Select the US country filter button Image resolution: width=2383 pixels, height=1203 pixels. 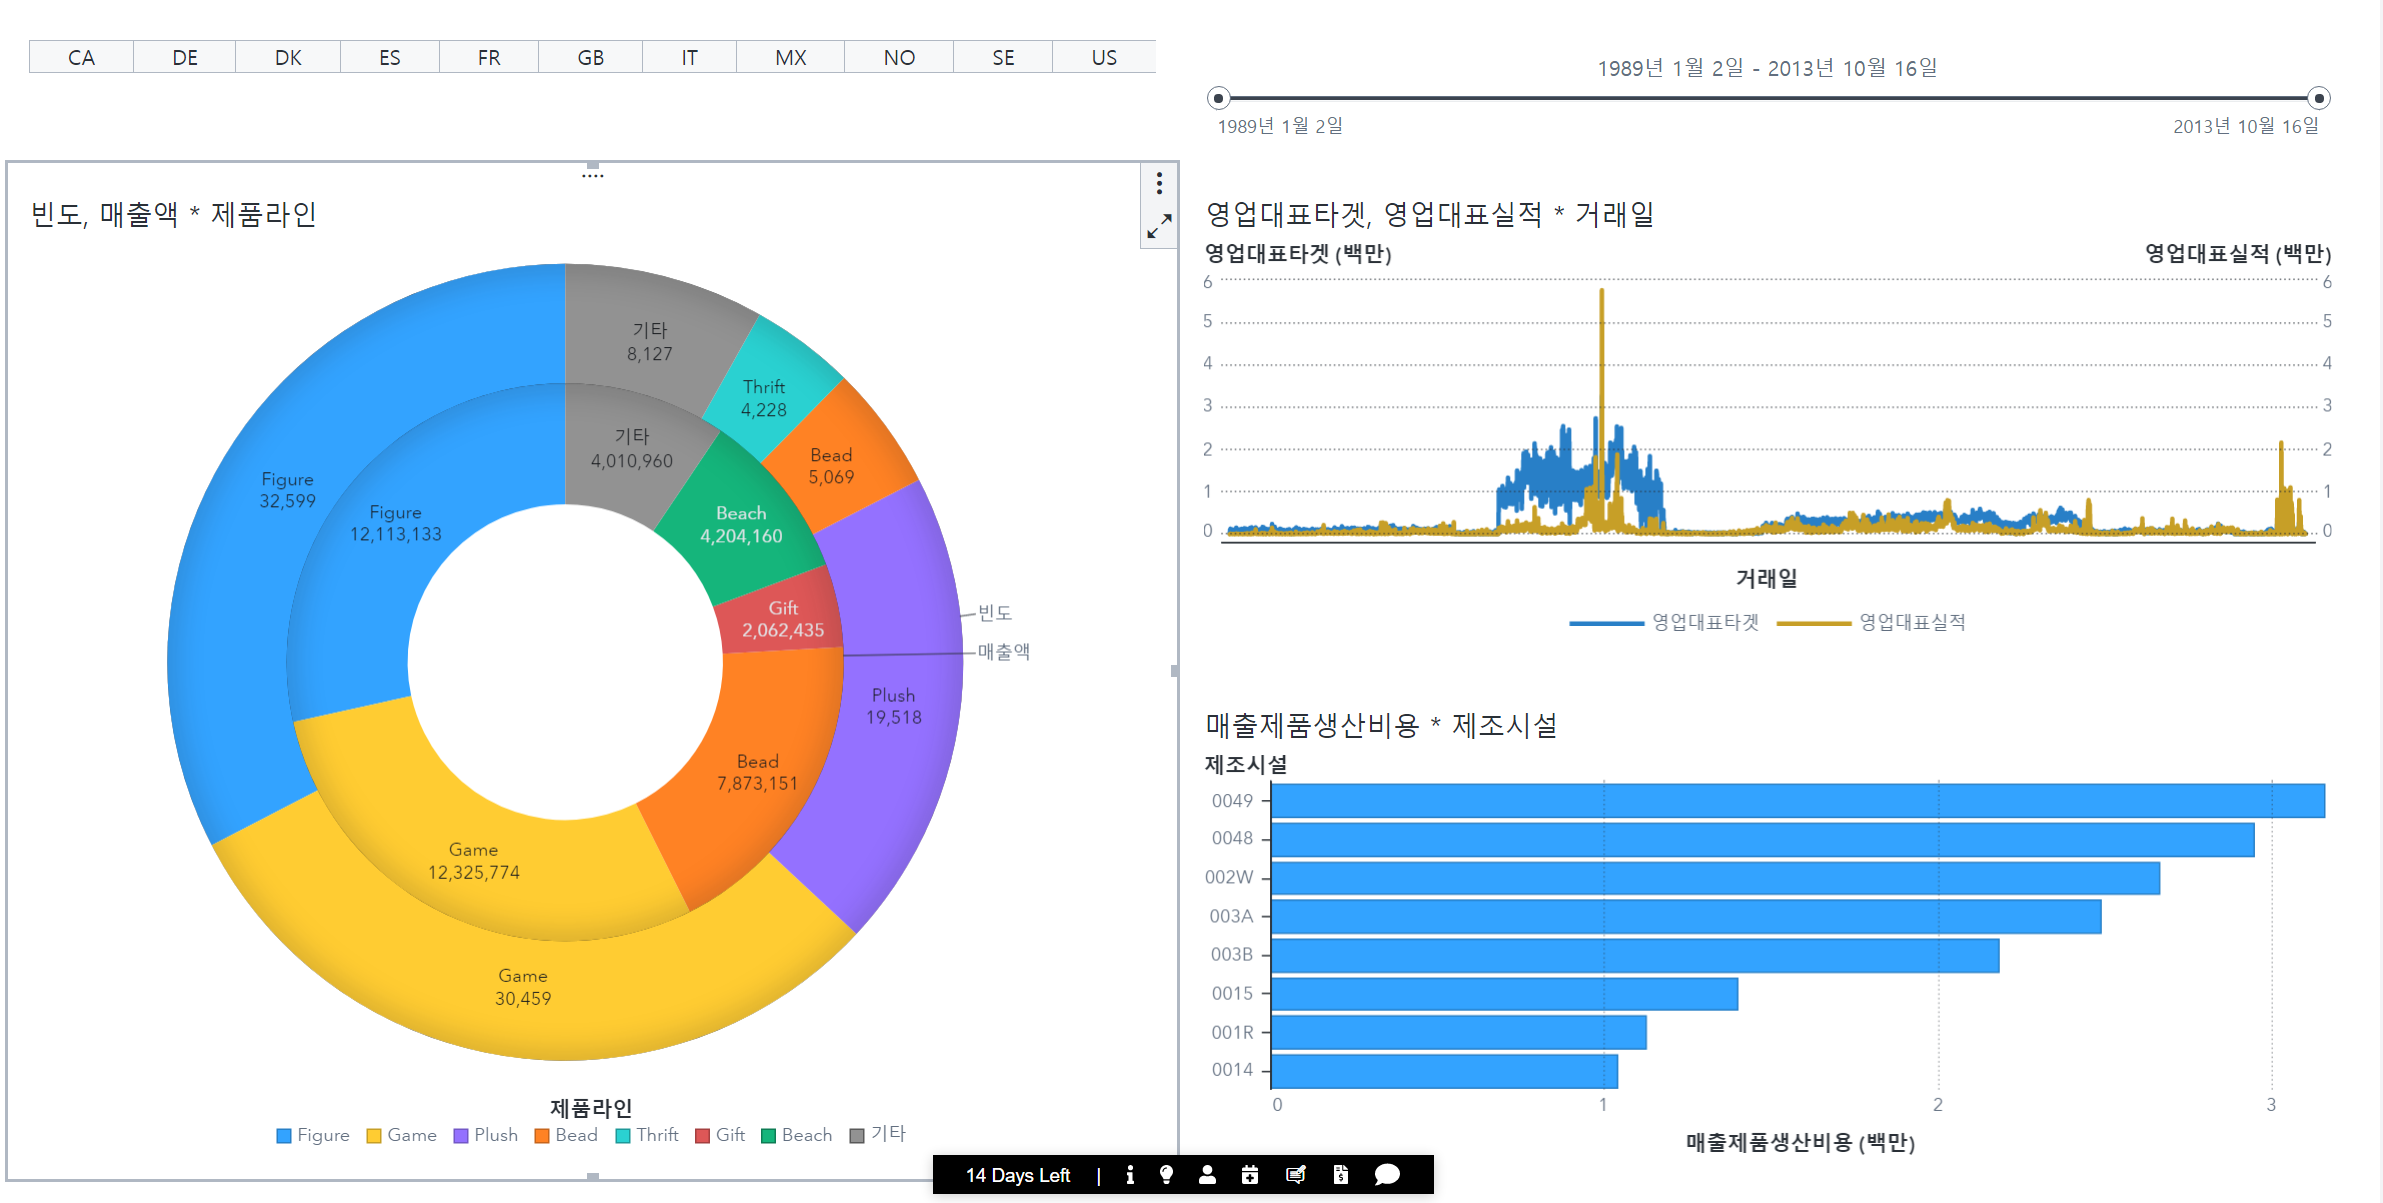tap(1104, 58)
